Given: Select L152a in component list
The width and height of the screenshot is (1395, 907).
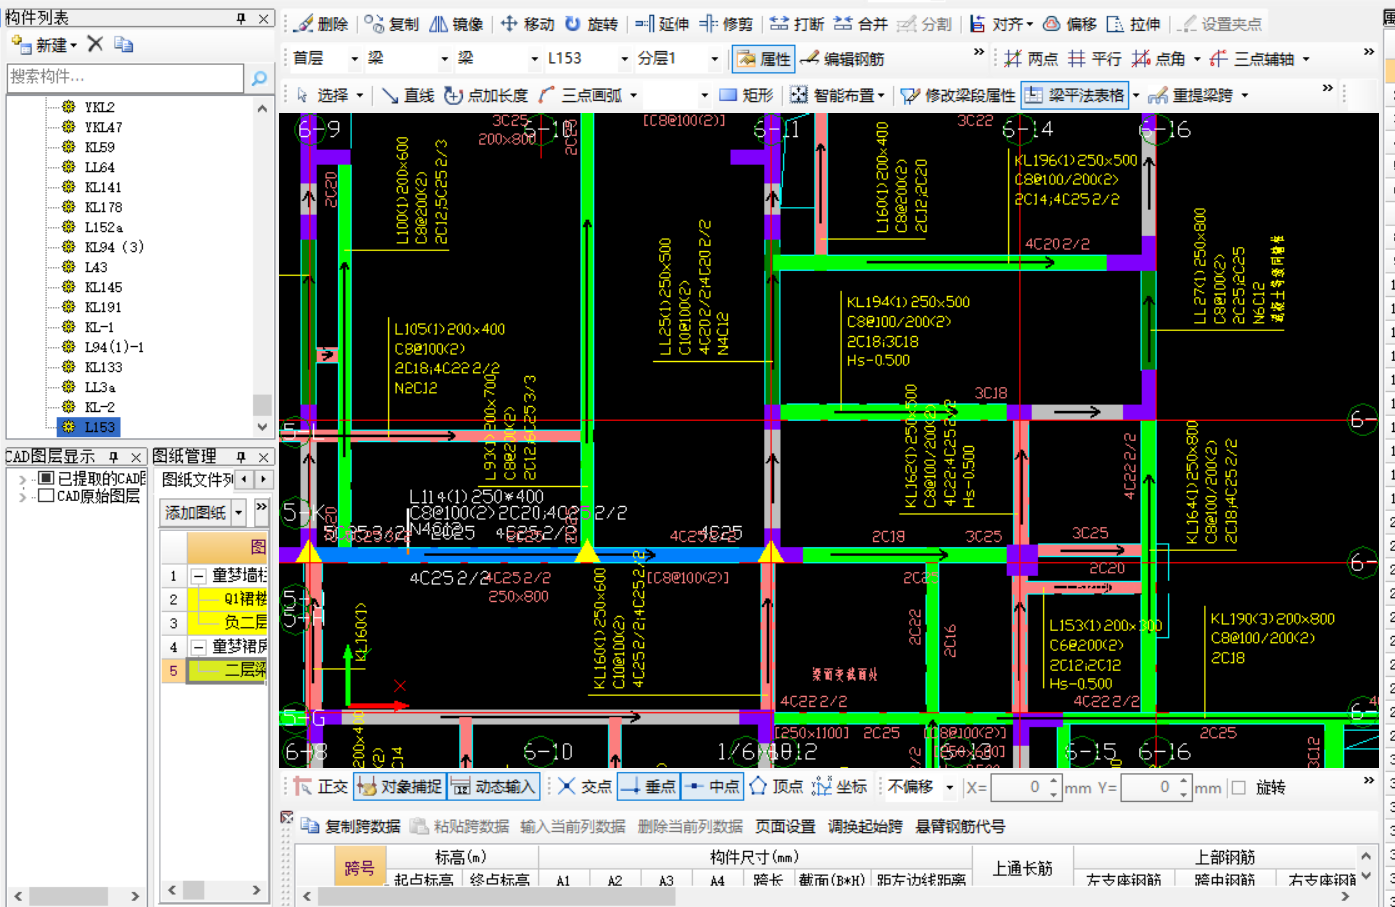Looking at the screenshot, I should (103, 227).
